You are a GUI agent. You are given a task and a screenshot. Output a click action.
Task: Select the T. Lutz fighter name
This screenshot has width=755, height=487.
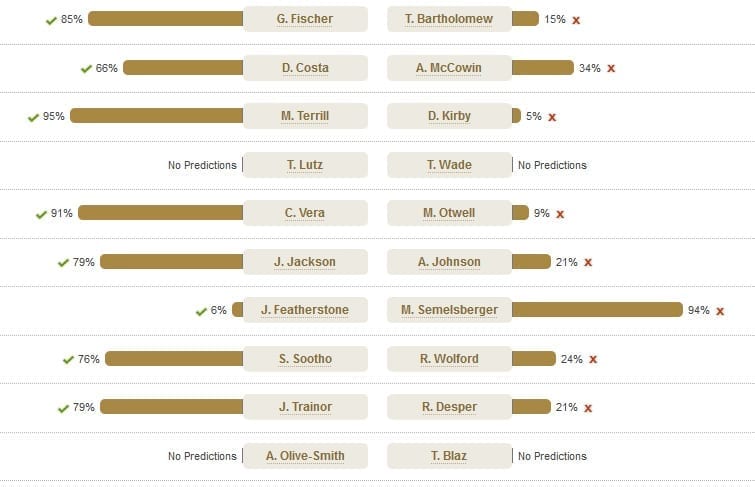coord(305,165)
